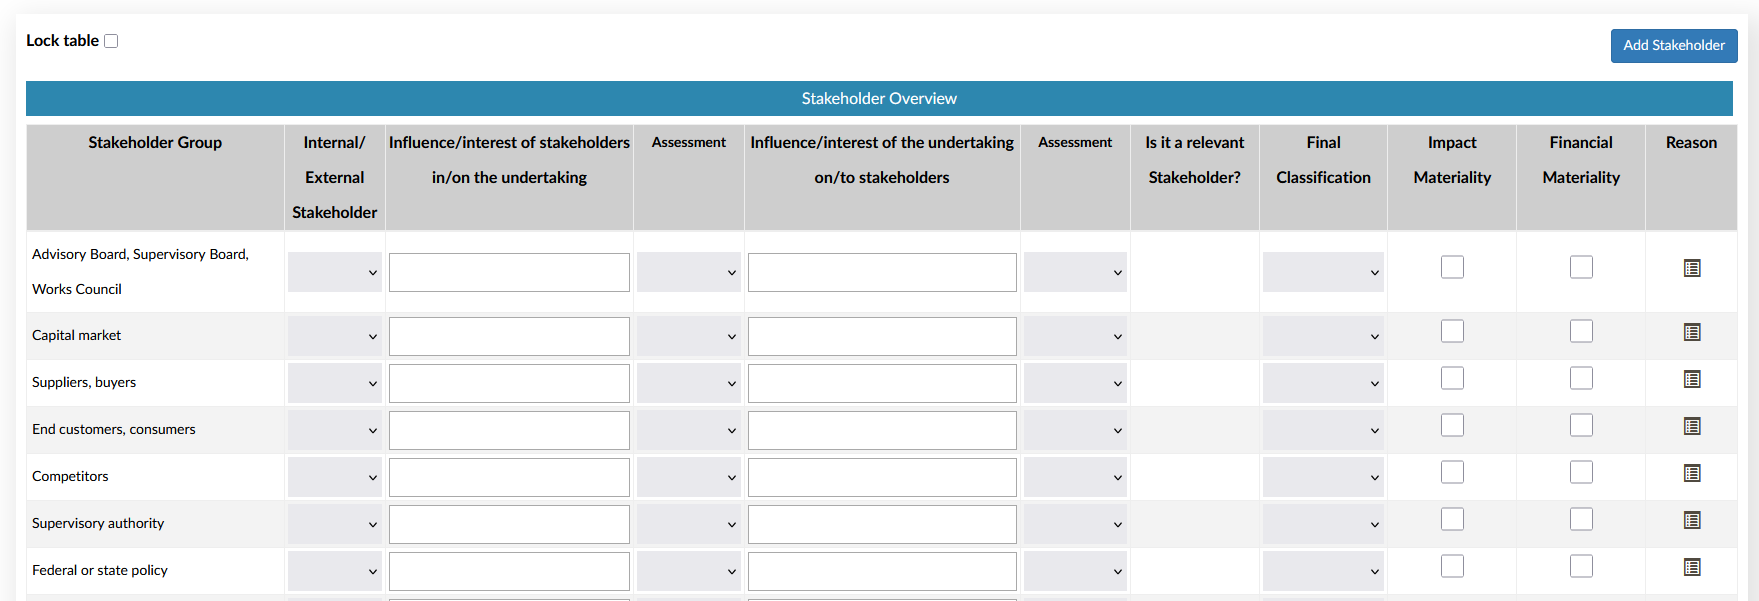1759x601 pixels.
Task: Open Reason notes for Competitors row
Action: coord(1692,473)
